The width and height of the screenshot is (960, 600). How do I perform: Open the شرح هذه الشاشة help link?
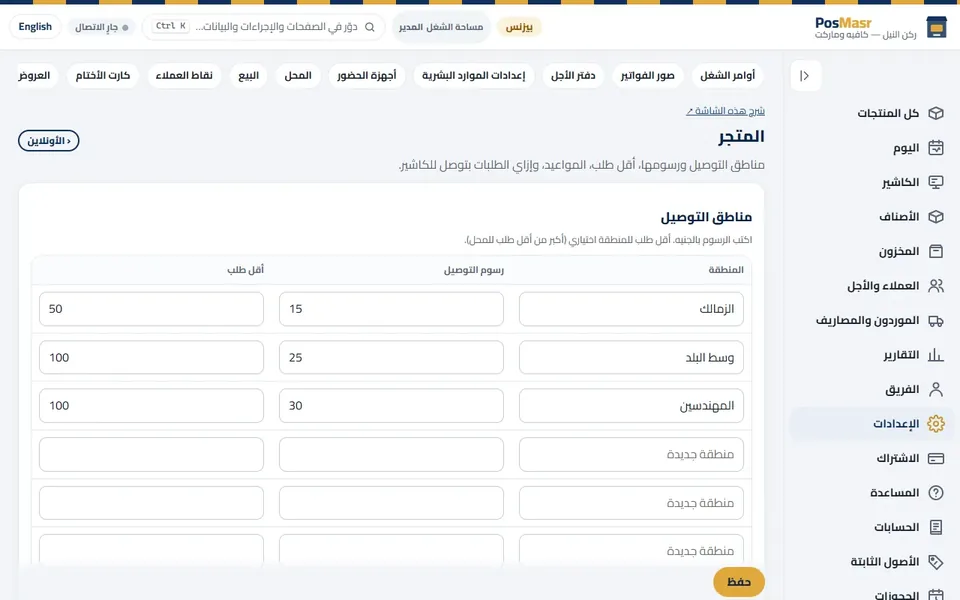tap(726, 111)
